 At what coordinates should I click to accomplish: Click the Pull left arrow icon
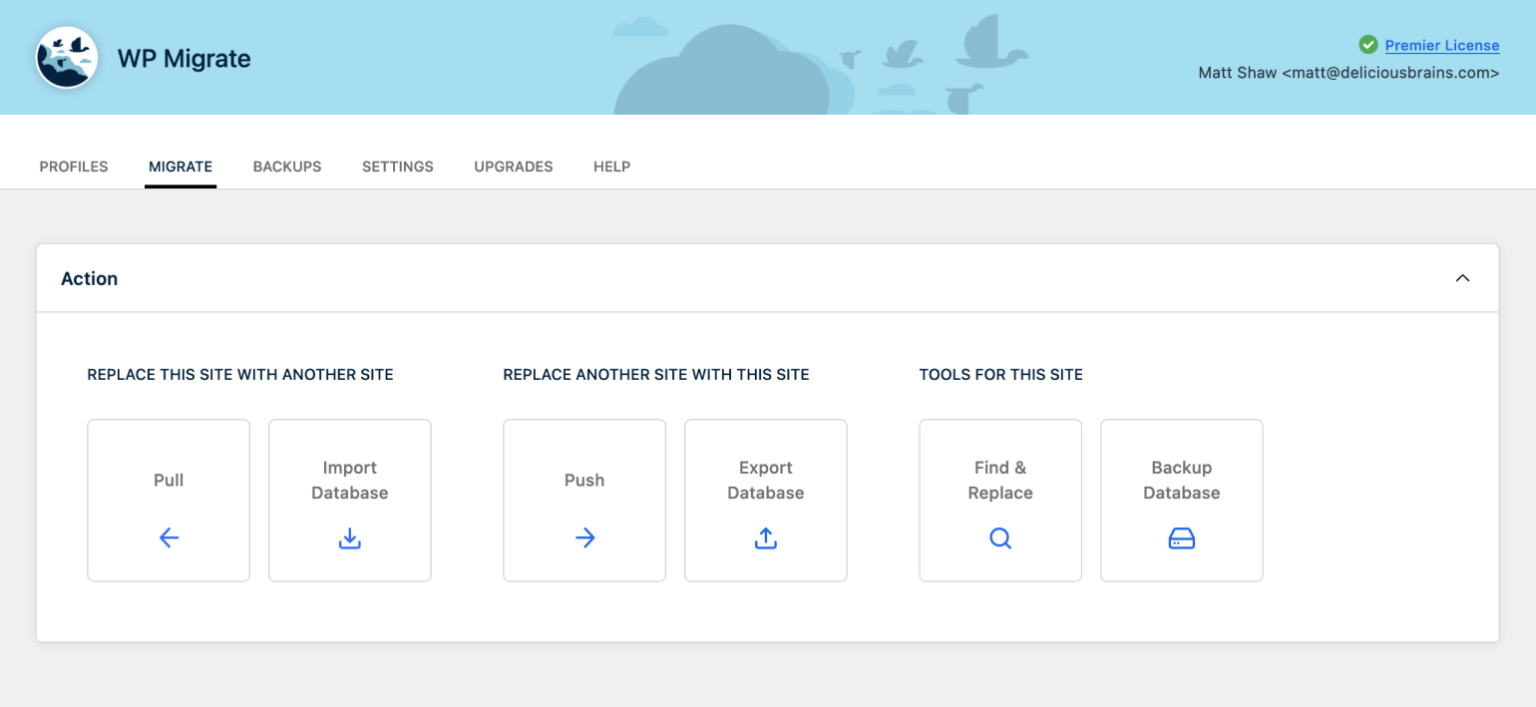pos(169,538)
